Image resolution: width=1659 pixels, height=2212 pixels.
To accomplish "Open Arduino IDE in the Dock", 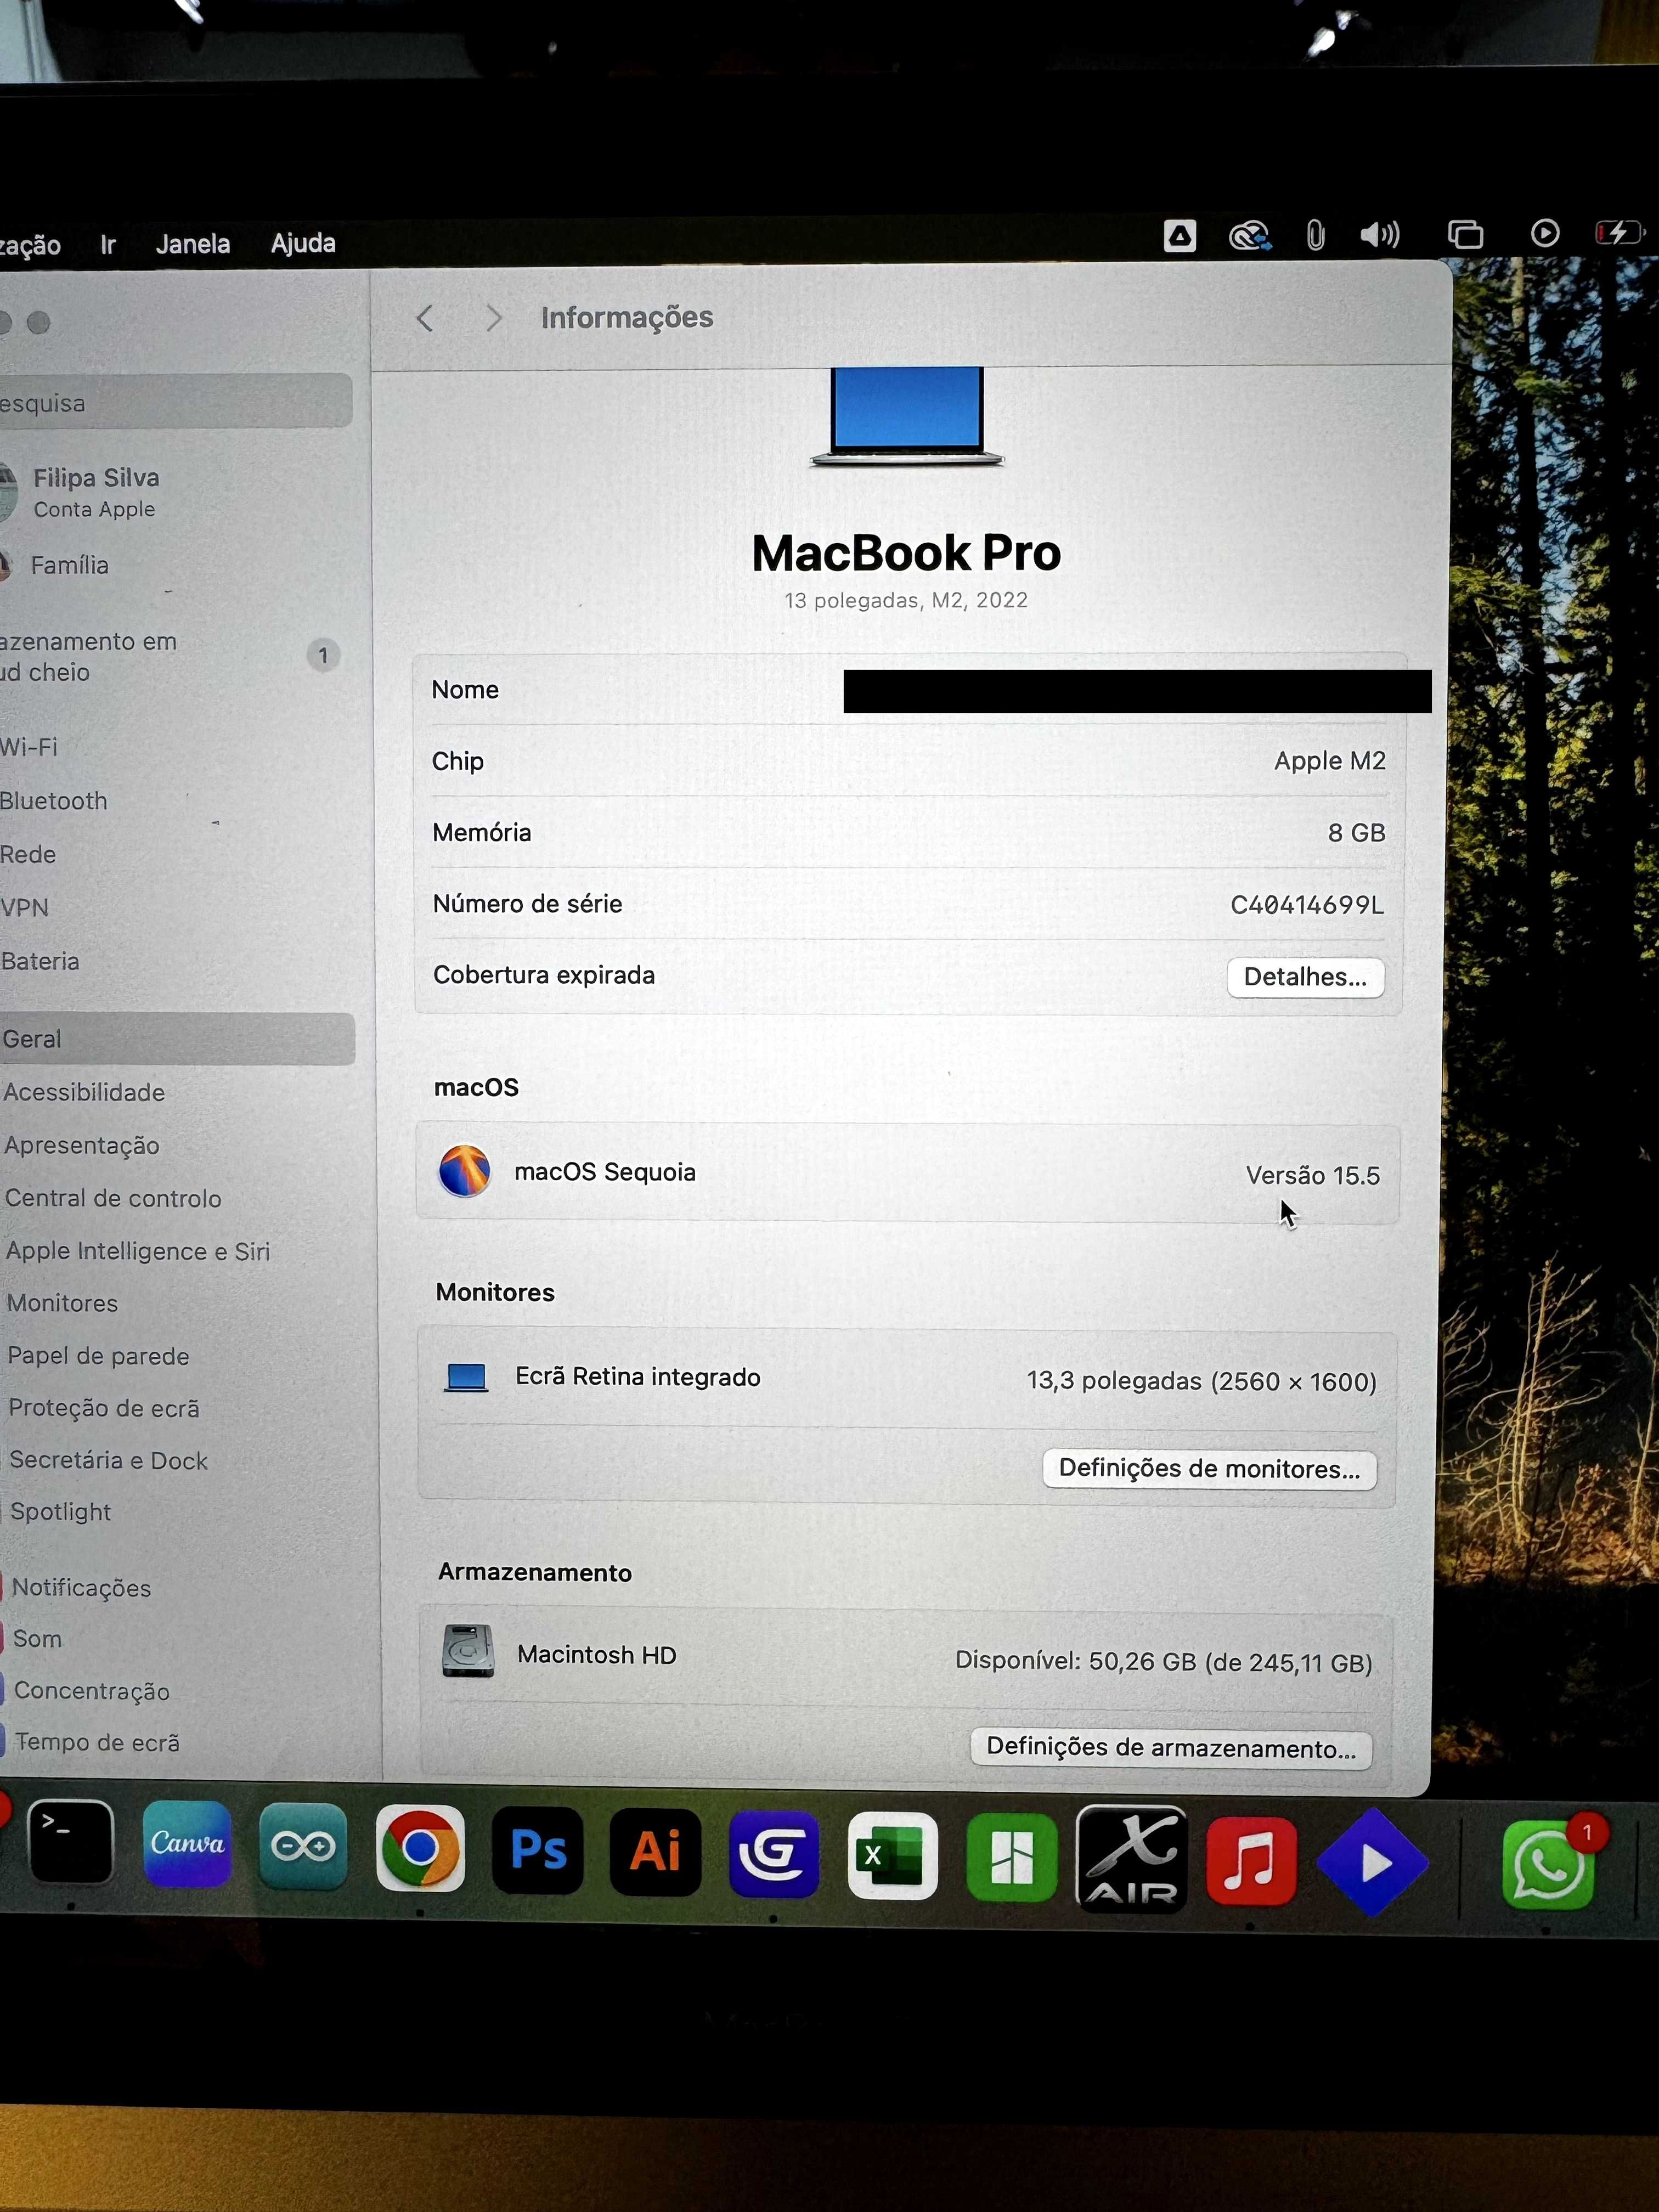I will [303, 1846].
